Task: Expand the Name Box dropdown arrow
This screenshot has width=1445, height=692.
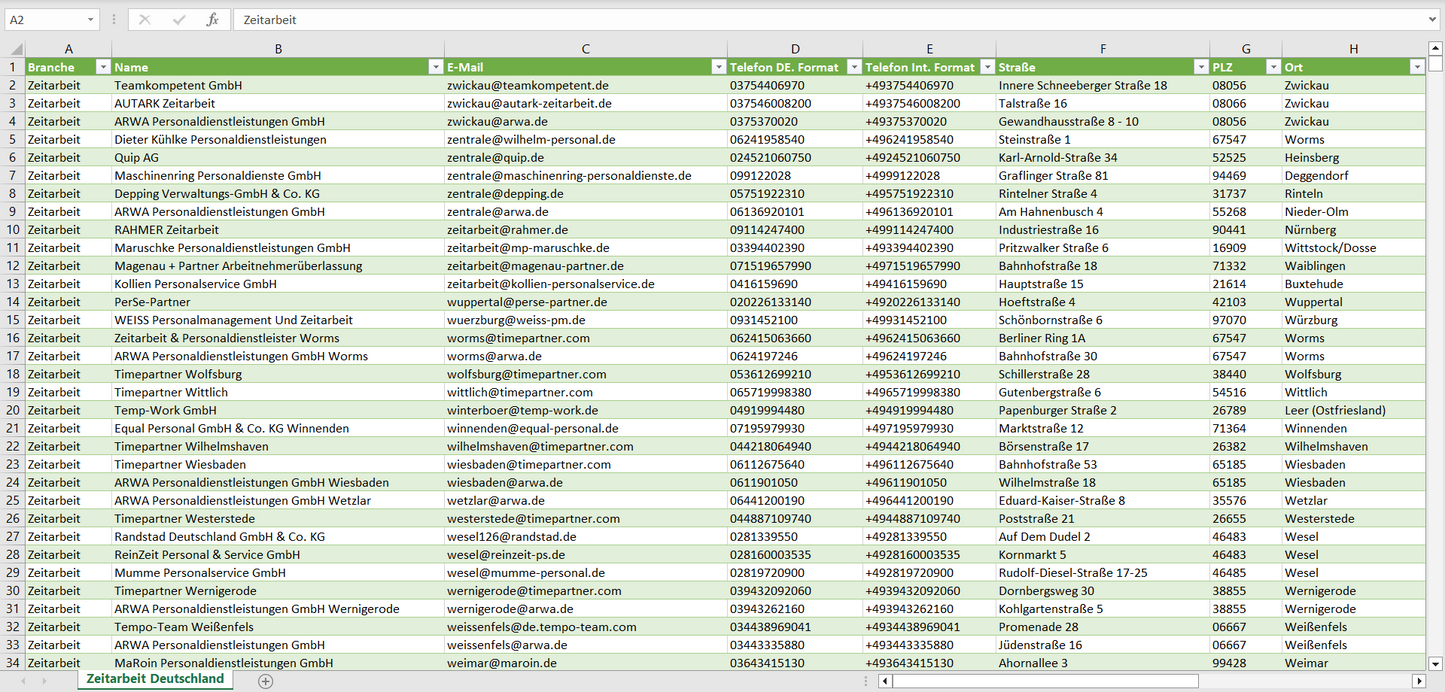Action: 90,20
